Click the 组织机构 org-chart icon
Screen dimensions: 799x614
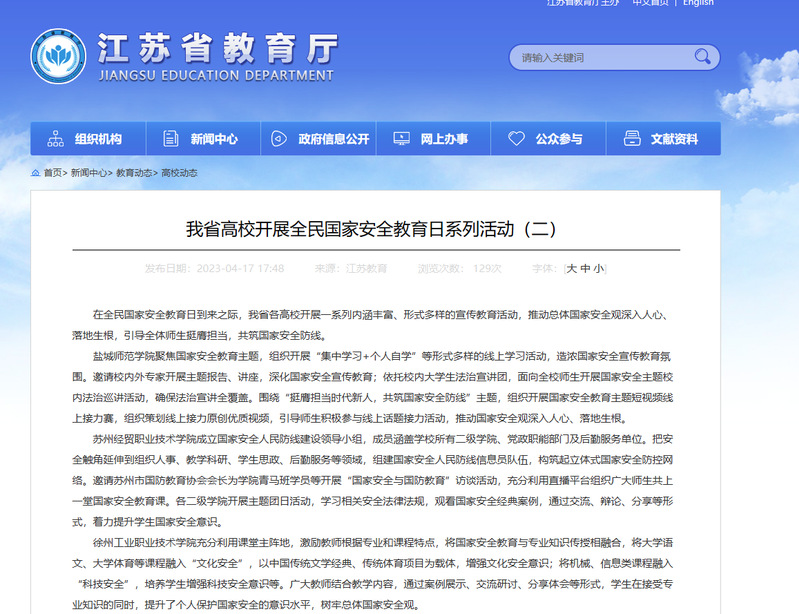click(x=56, y=139)
